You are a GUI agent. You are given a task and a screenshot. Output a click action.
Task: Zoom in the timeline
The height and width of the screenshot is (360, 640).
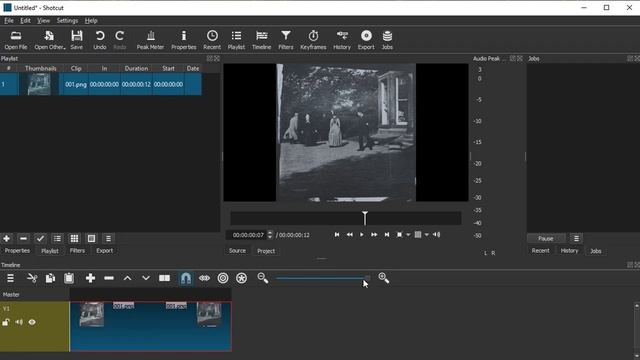(x=384, y=278)
